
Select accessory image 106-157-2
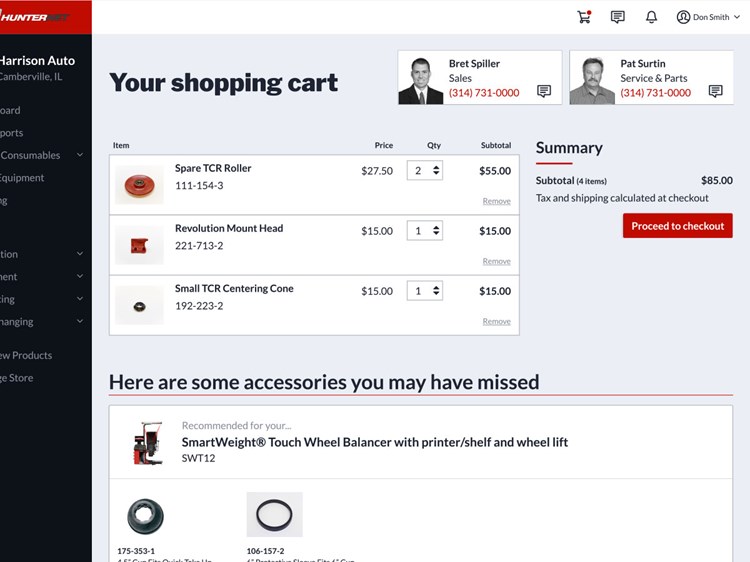click(275, 515)
